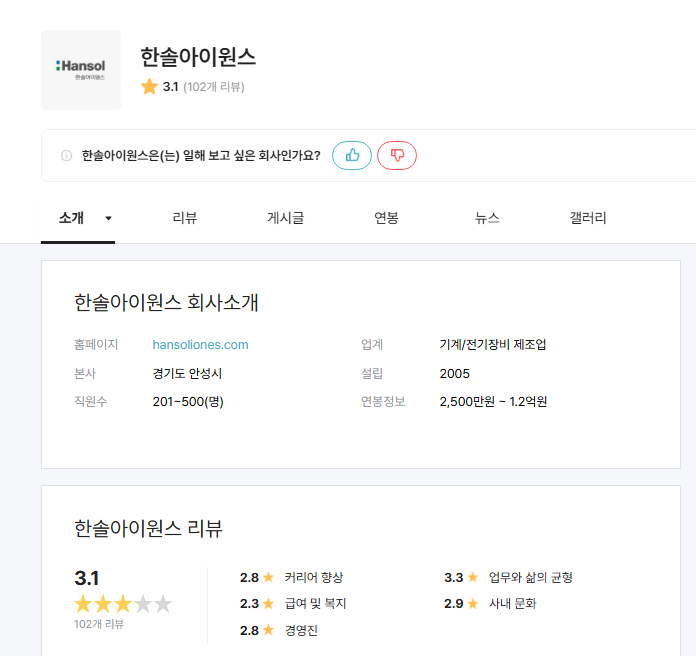Click the 업무와 삶의 균형 rating star
This screenshot has height=656, width=696.
(473, 577)
